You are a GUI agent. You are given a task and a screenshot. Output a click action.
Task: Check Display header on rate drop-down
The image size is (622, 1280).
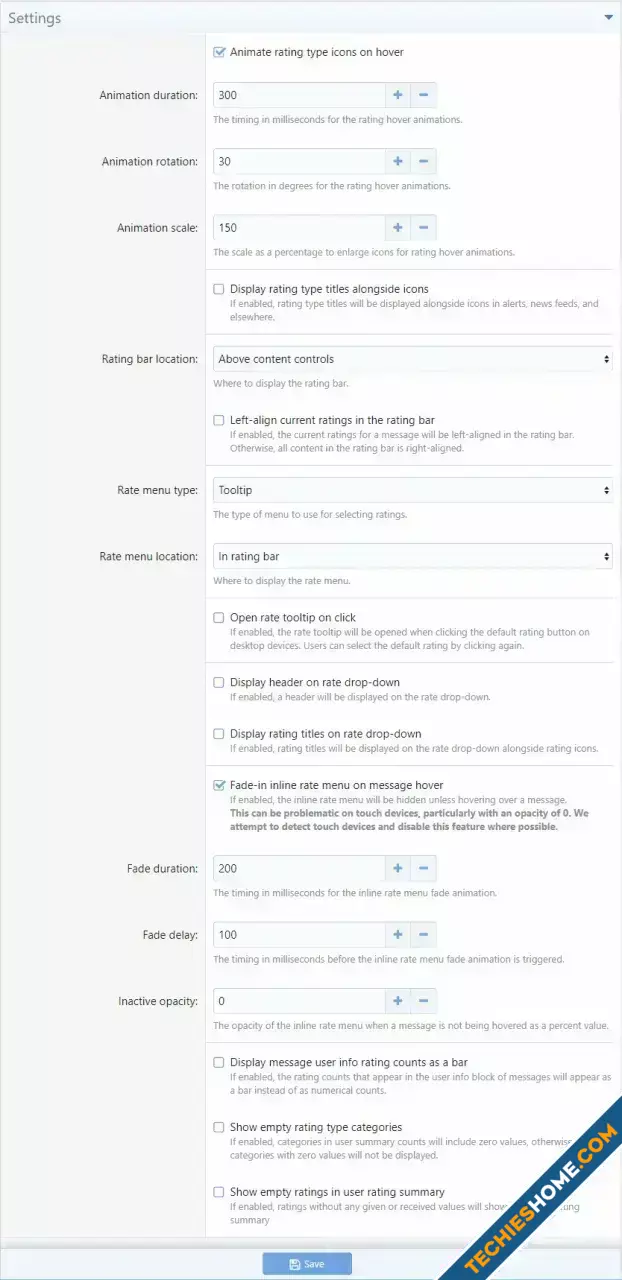(219, 682)
